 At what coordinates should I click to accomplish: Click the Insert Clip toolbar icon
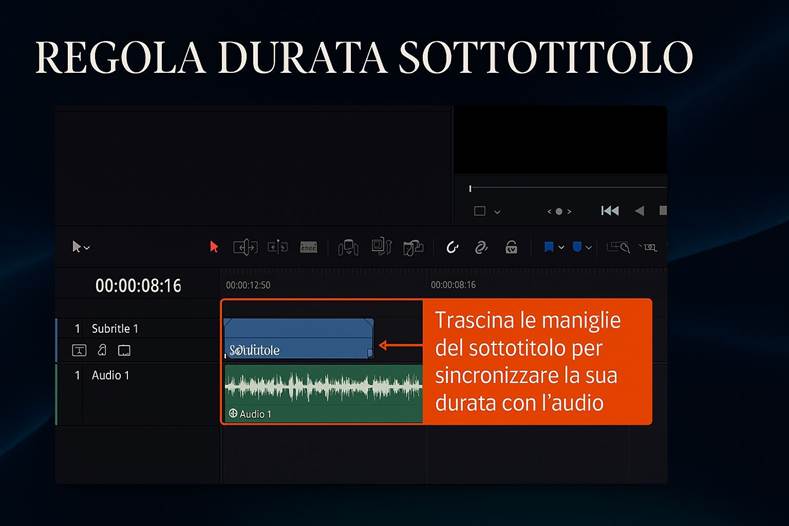click(348, 248)
